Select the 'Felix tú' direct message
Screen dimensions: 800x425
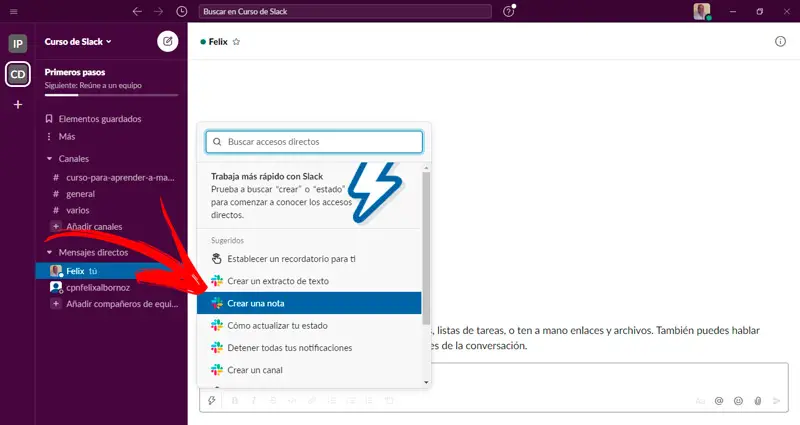111,271
